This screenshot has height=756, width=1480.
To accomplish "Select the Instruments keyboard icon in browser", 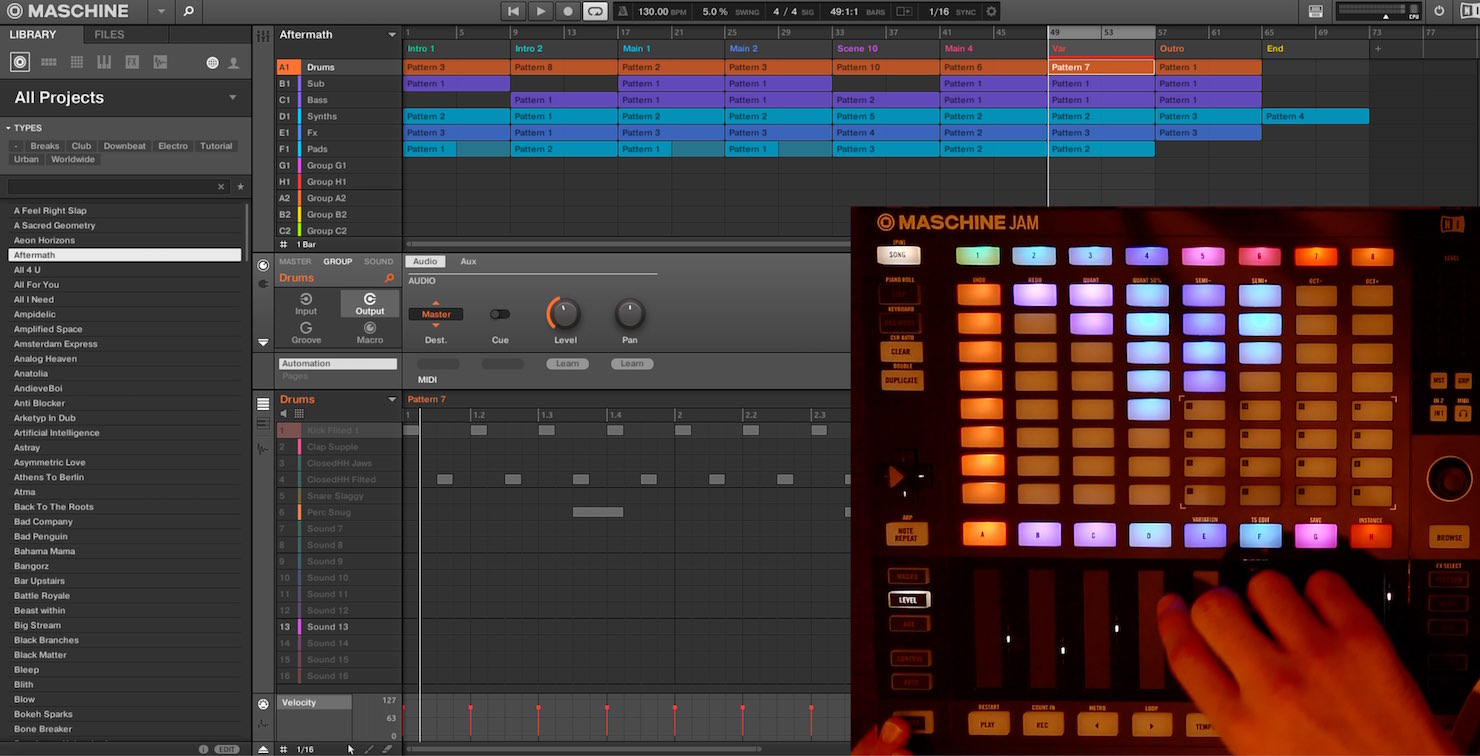I will (104, 62).
